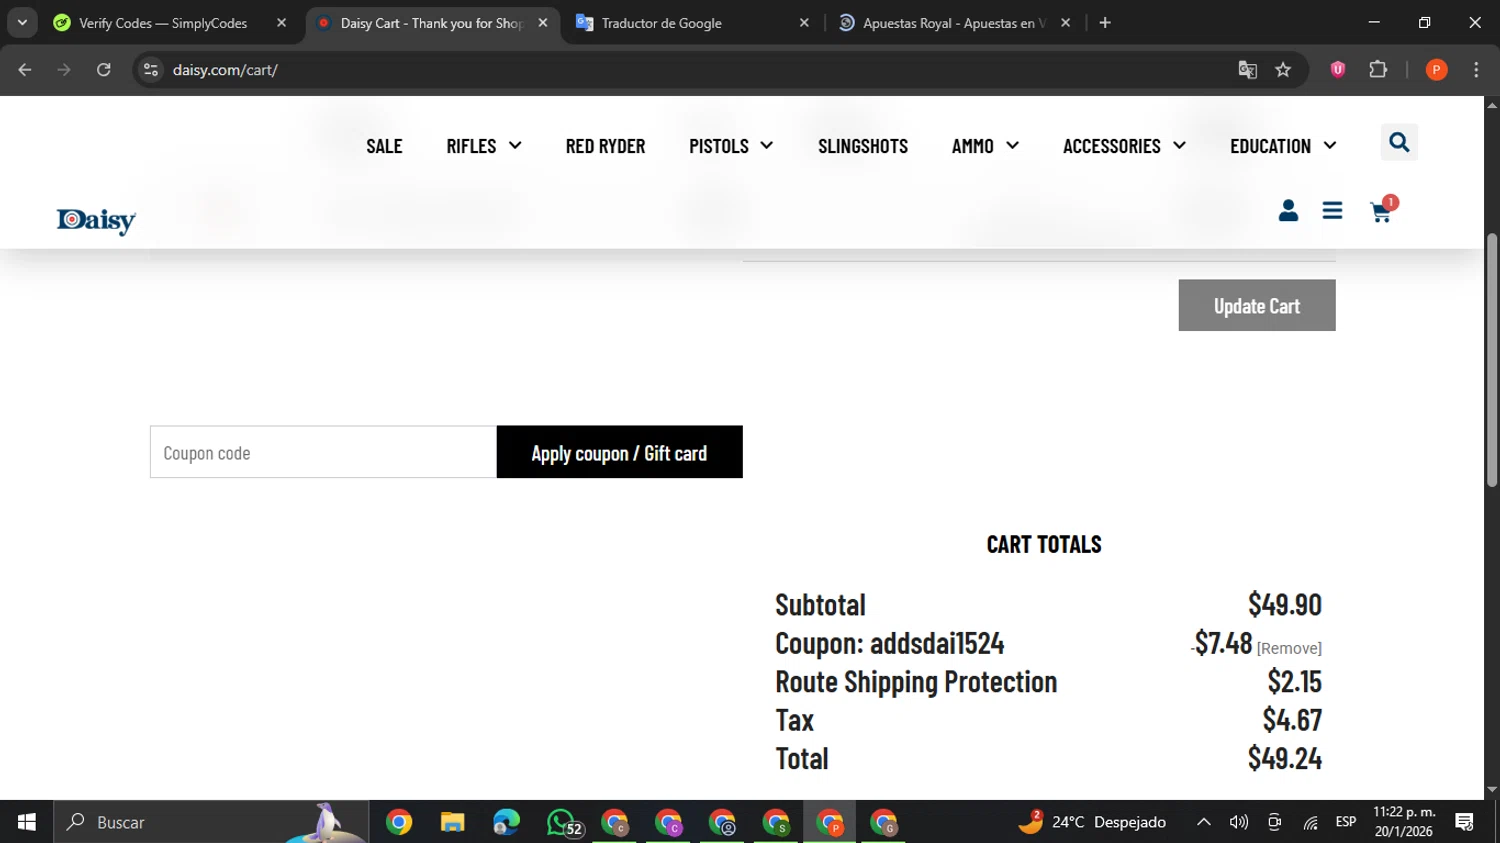The width and height of the screenshot is (1500, 843).
Task: Open the clock and date 11:22 p. m.
Action: pos(1404,822)
